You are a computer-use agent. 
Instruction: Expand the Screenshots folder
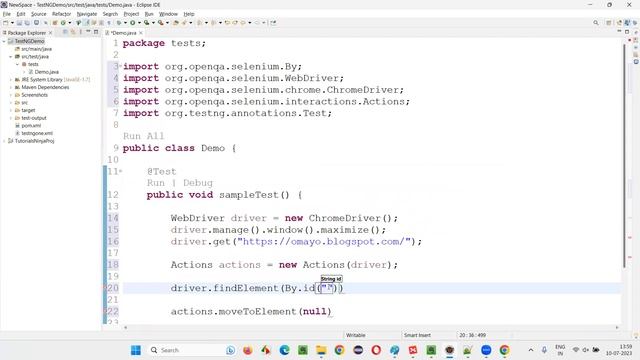[x=11, y=95]
